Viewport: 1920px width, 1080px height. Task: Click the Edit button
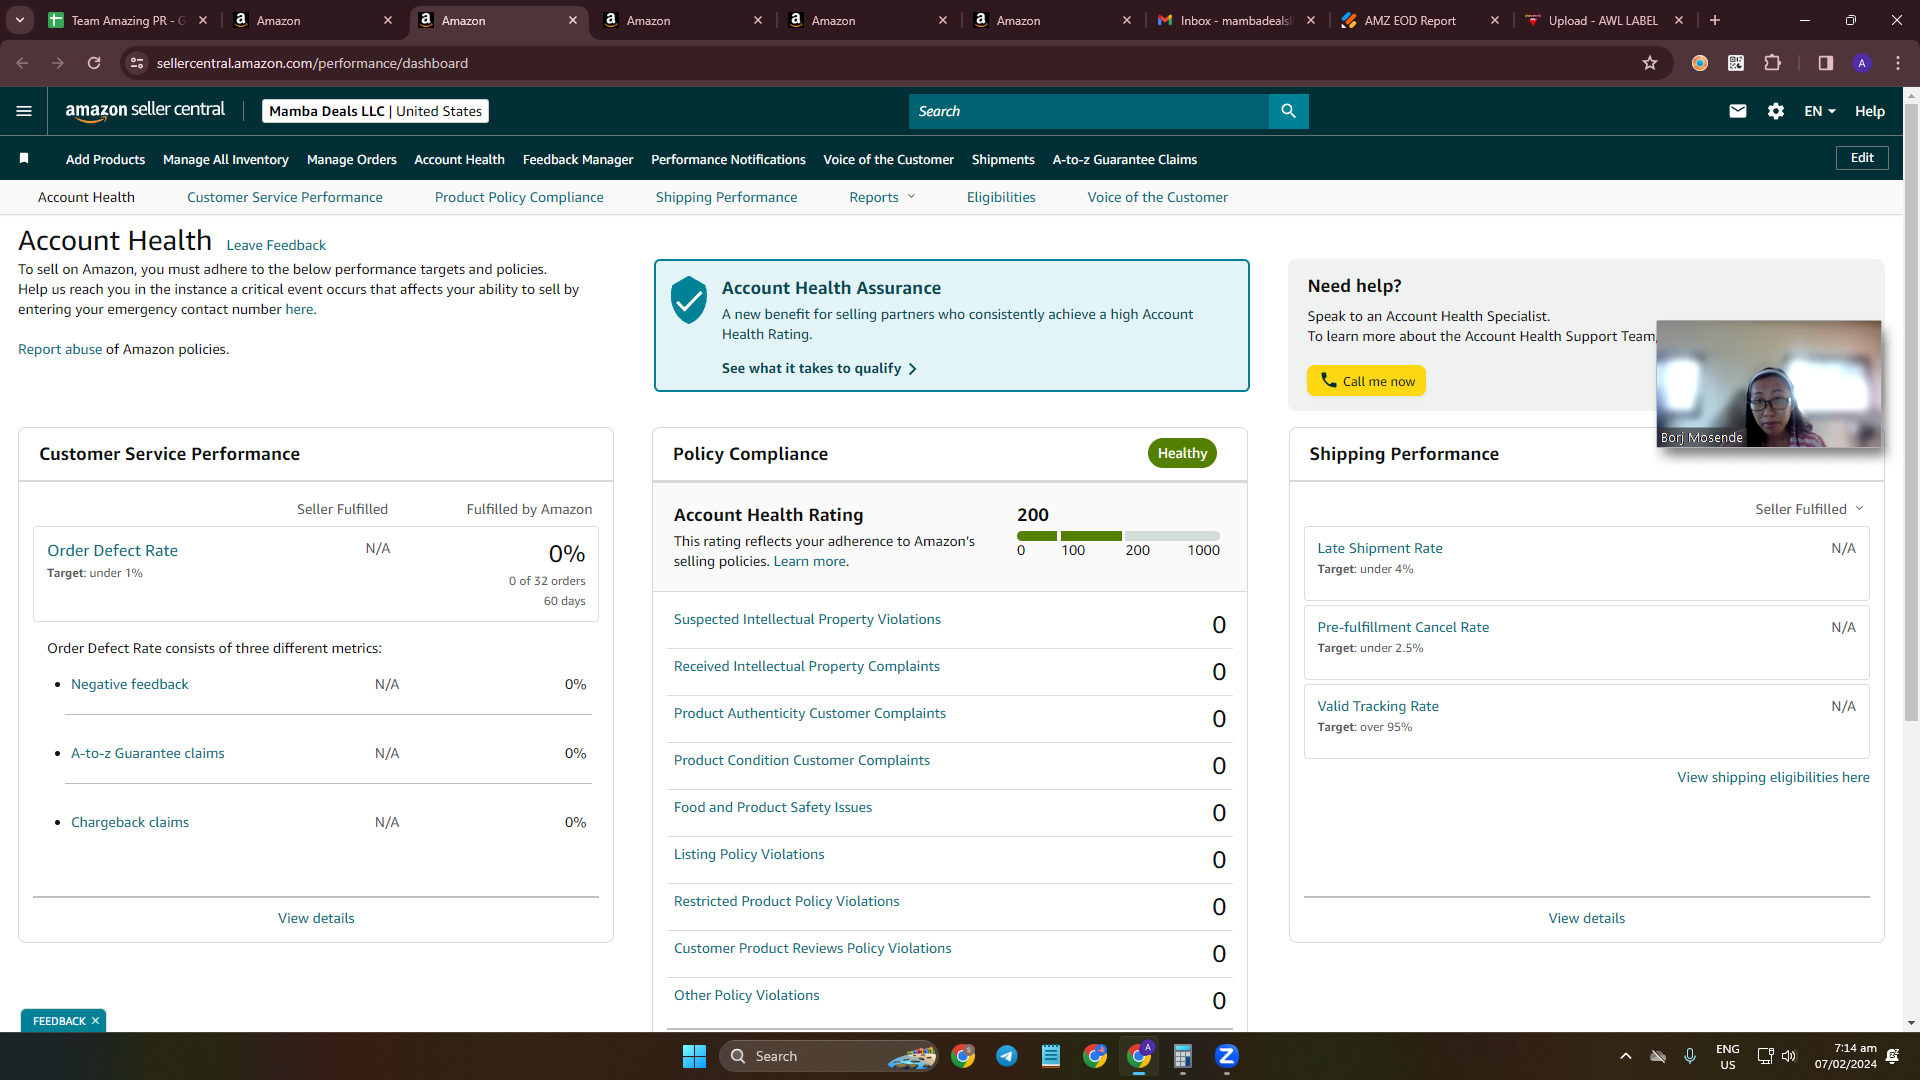coord(1862,158)
